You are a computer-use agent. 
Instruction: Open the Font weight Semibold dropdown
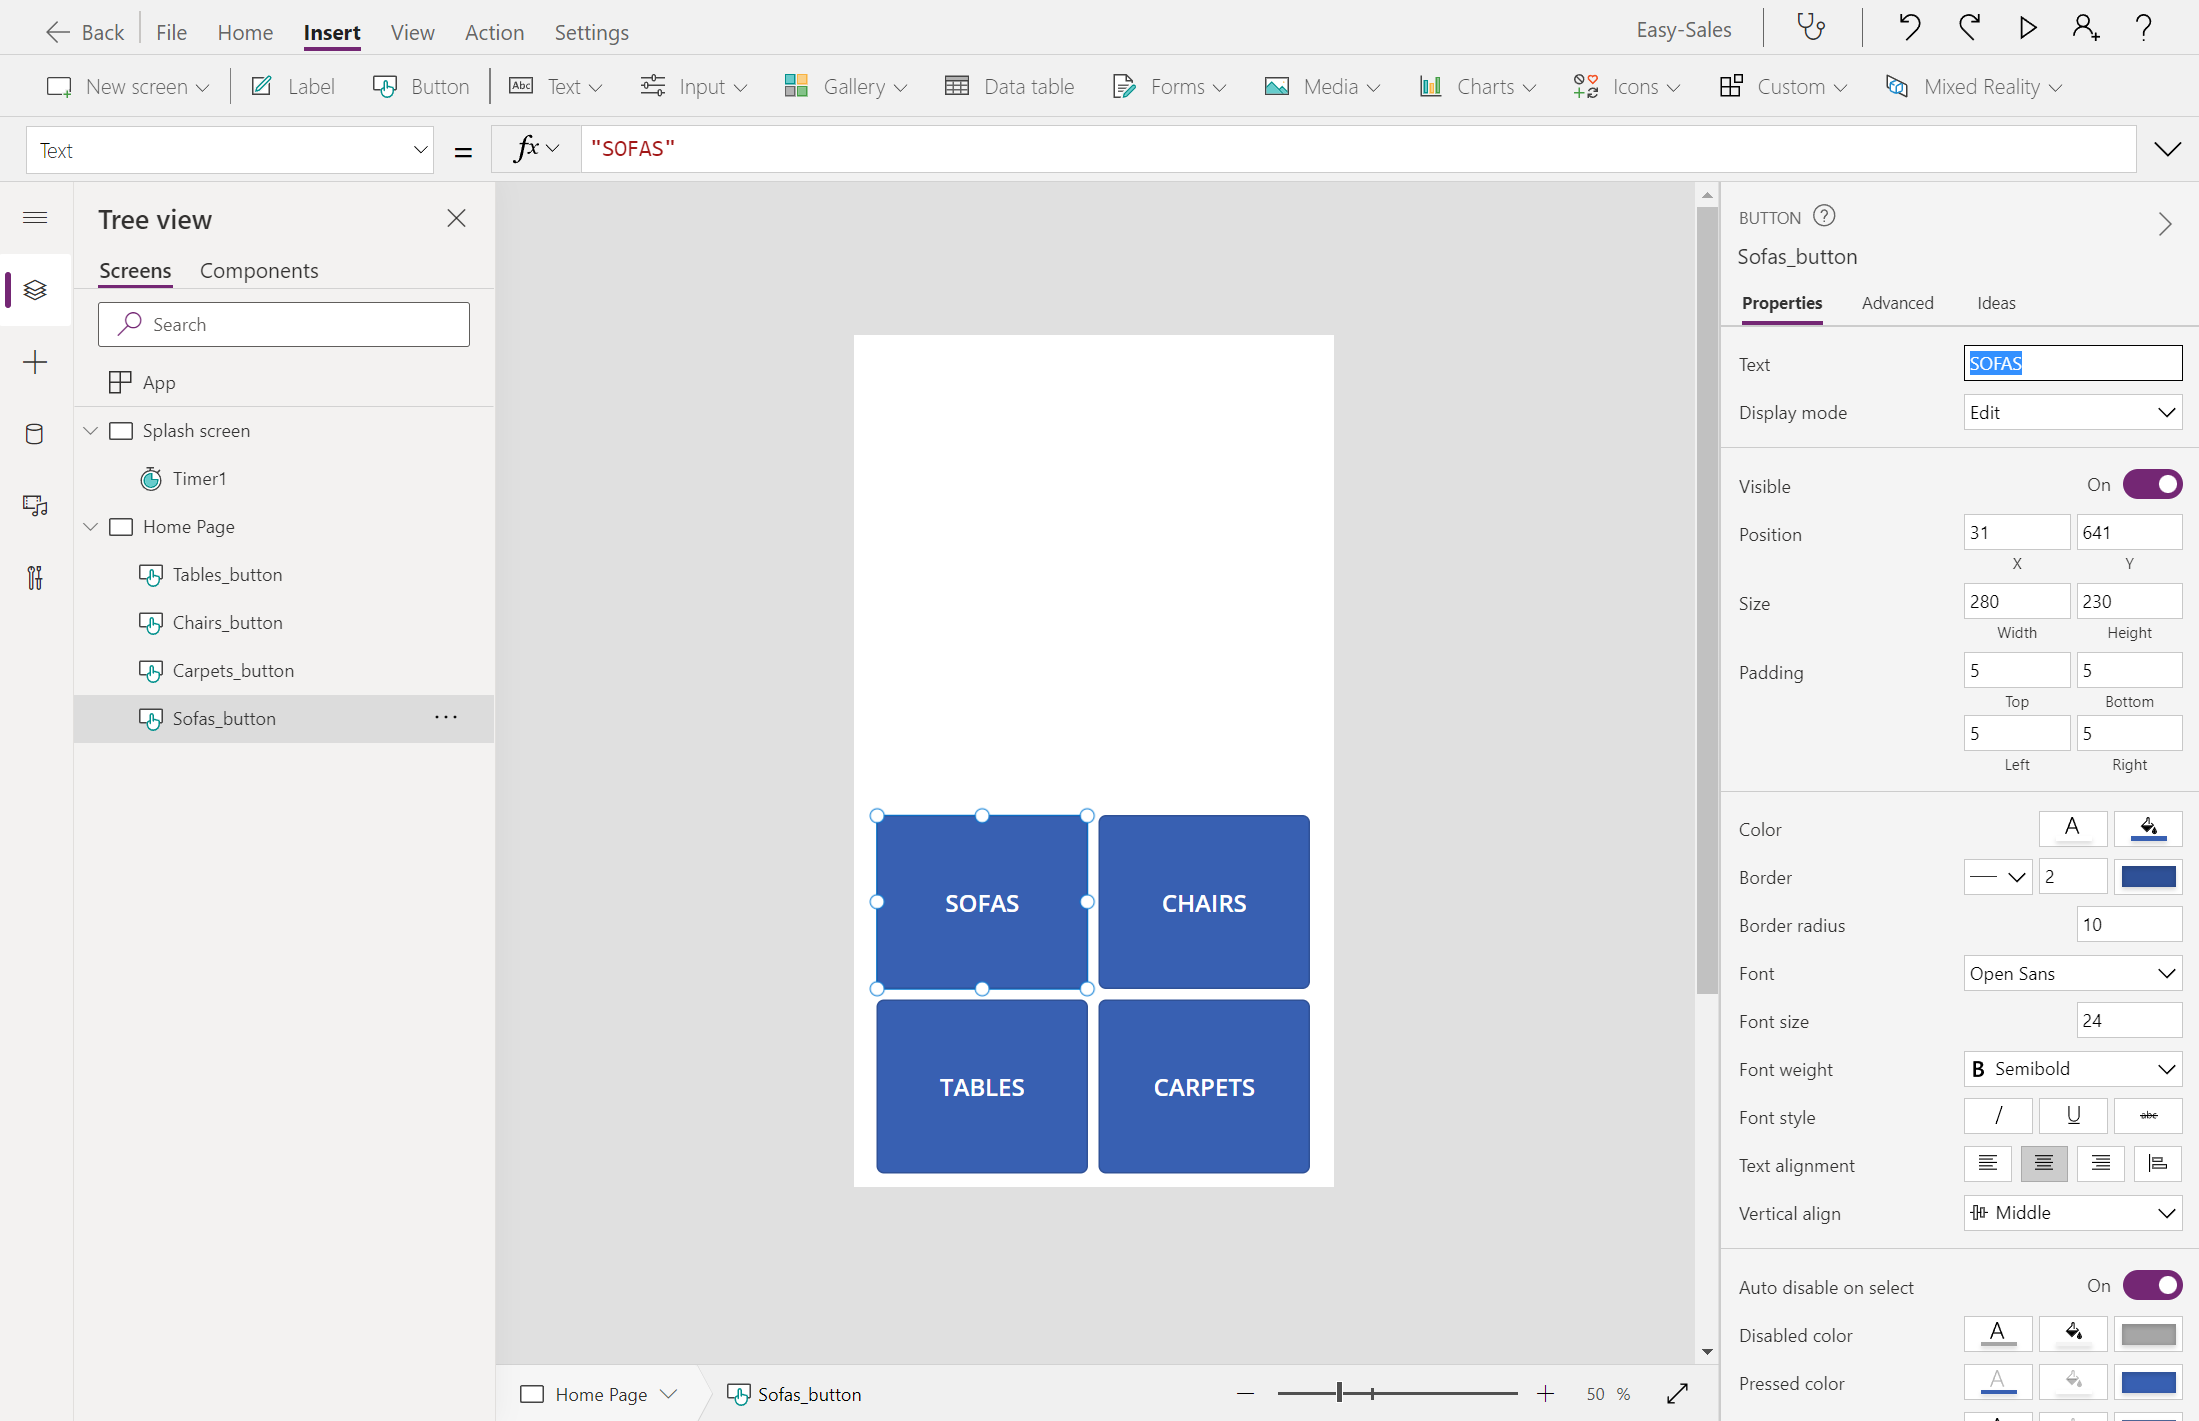tap(2072, 1069)
